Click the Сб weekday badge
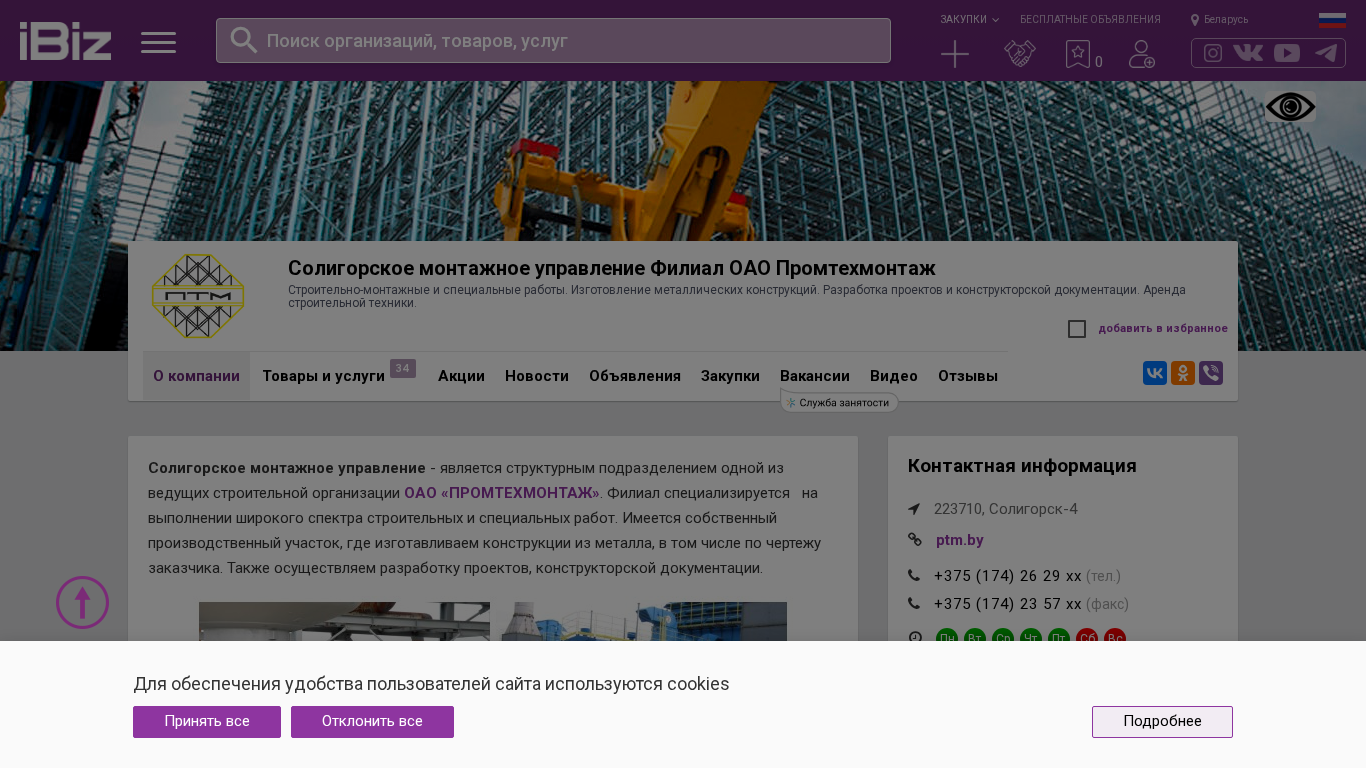Image resolution: width=1366 pixels, height=768 pixels. pos(1087,638)
